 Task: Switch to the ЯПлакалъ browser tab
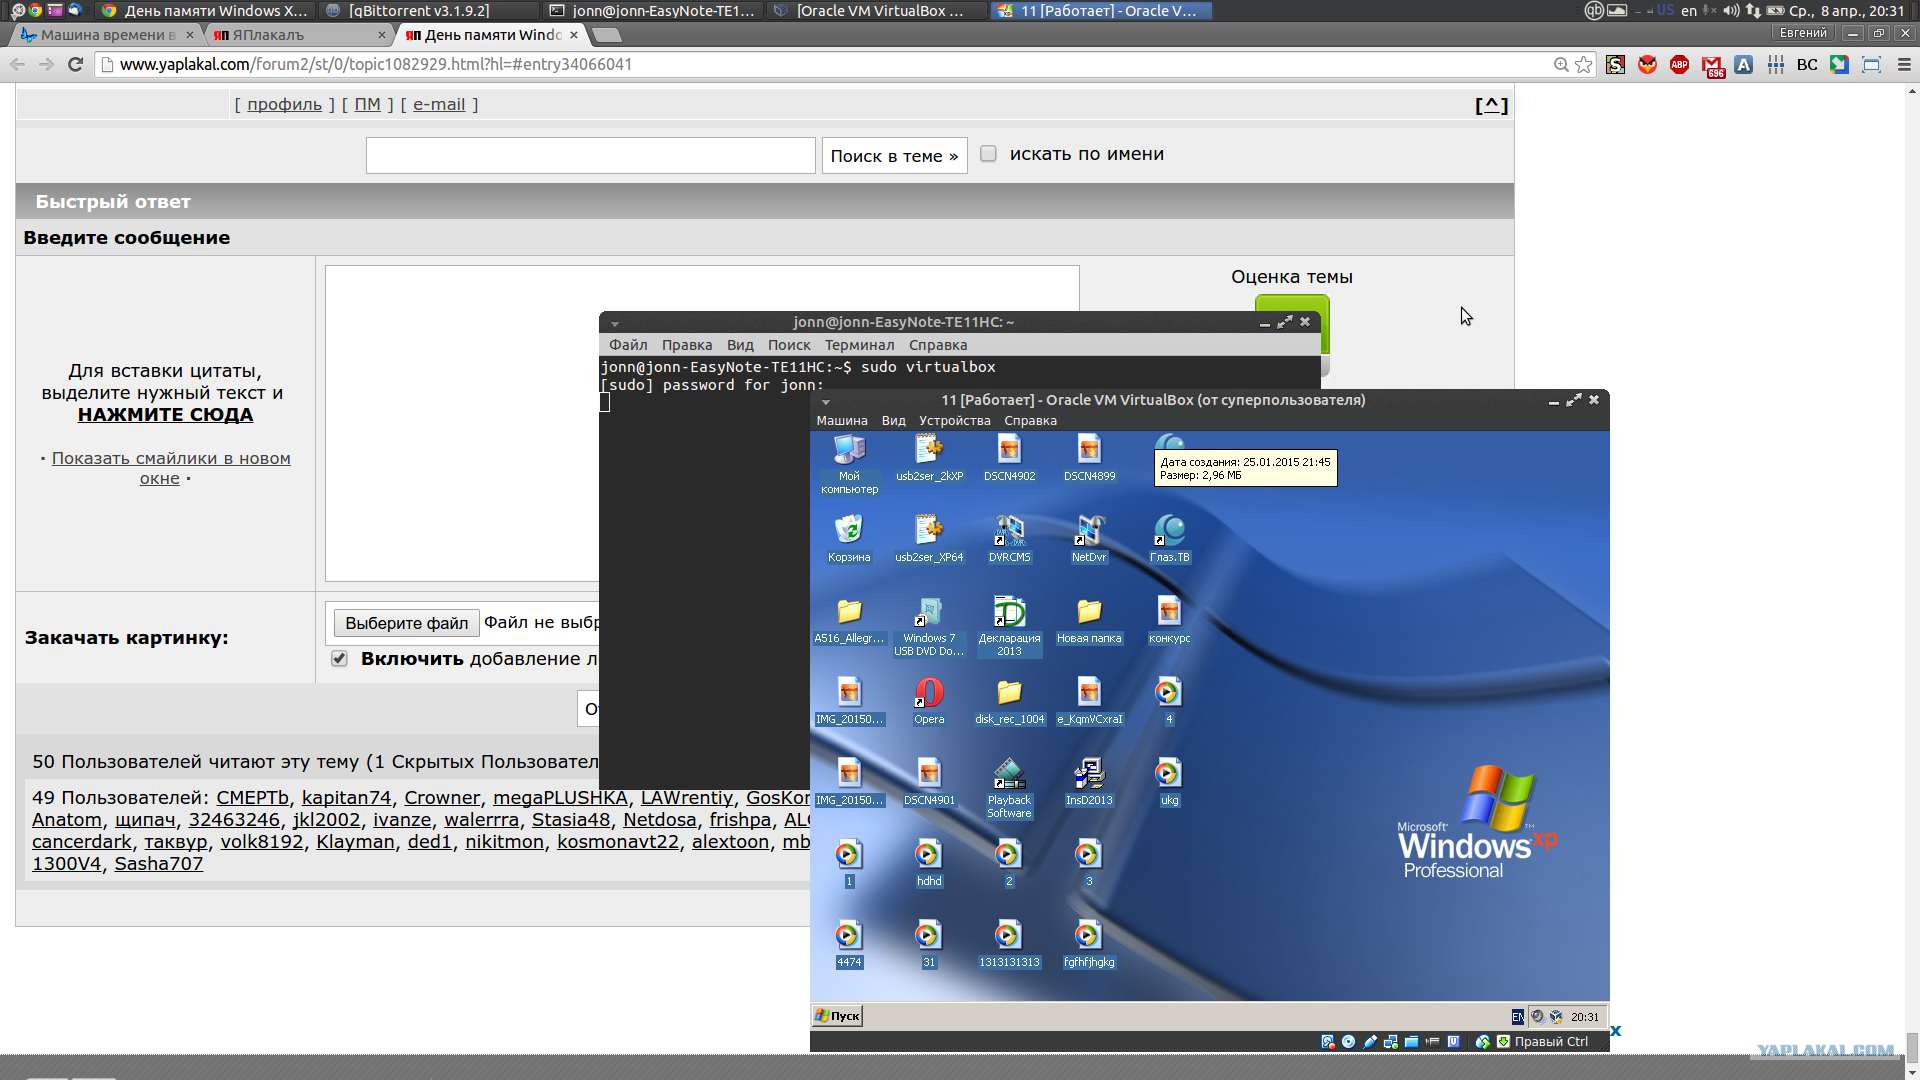coord(298,35)
